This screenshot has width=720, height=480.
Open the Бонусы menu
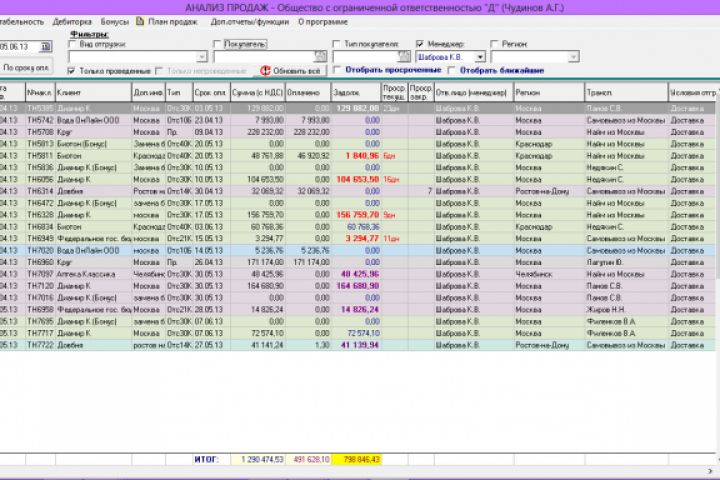(x=115, y=22)
